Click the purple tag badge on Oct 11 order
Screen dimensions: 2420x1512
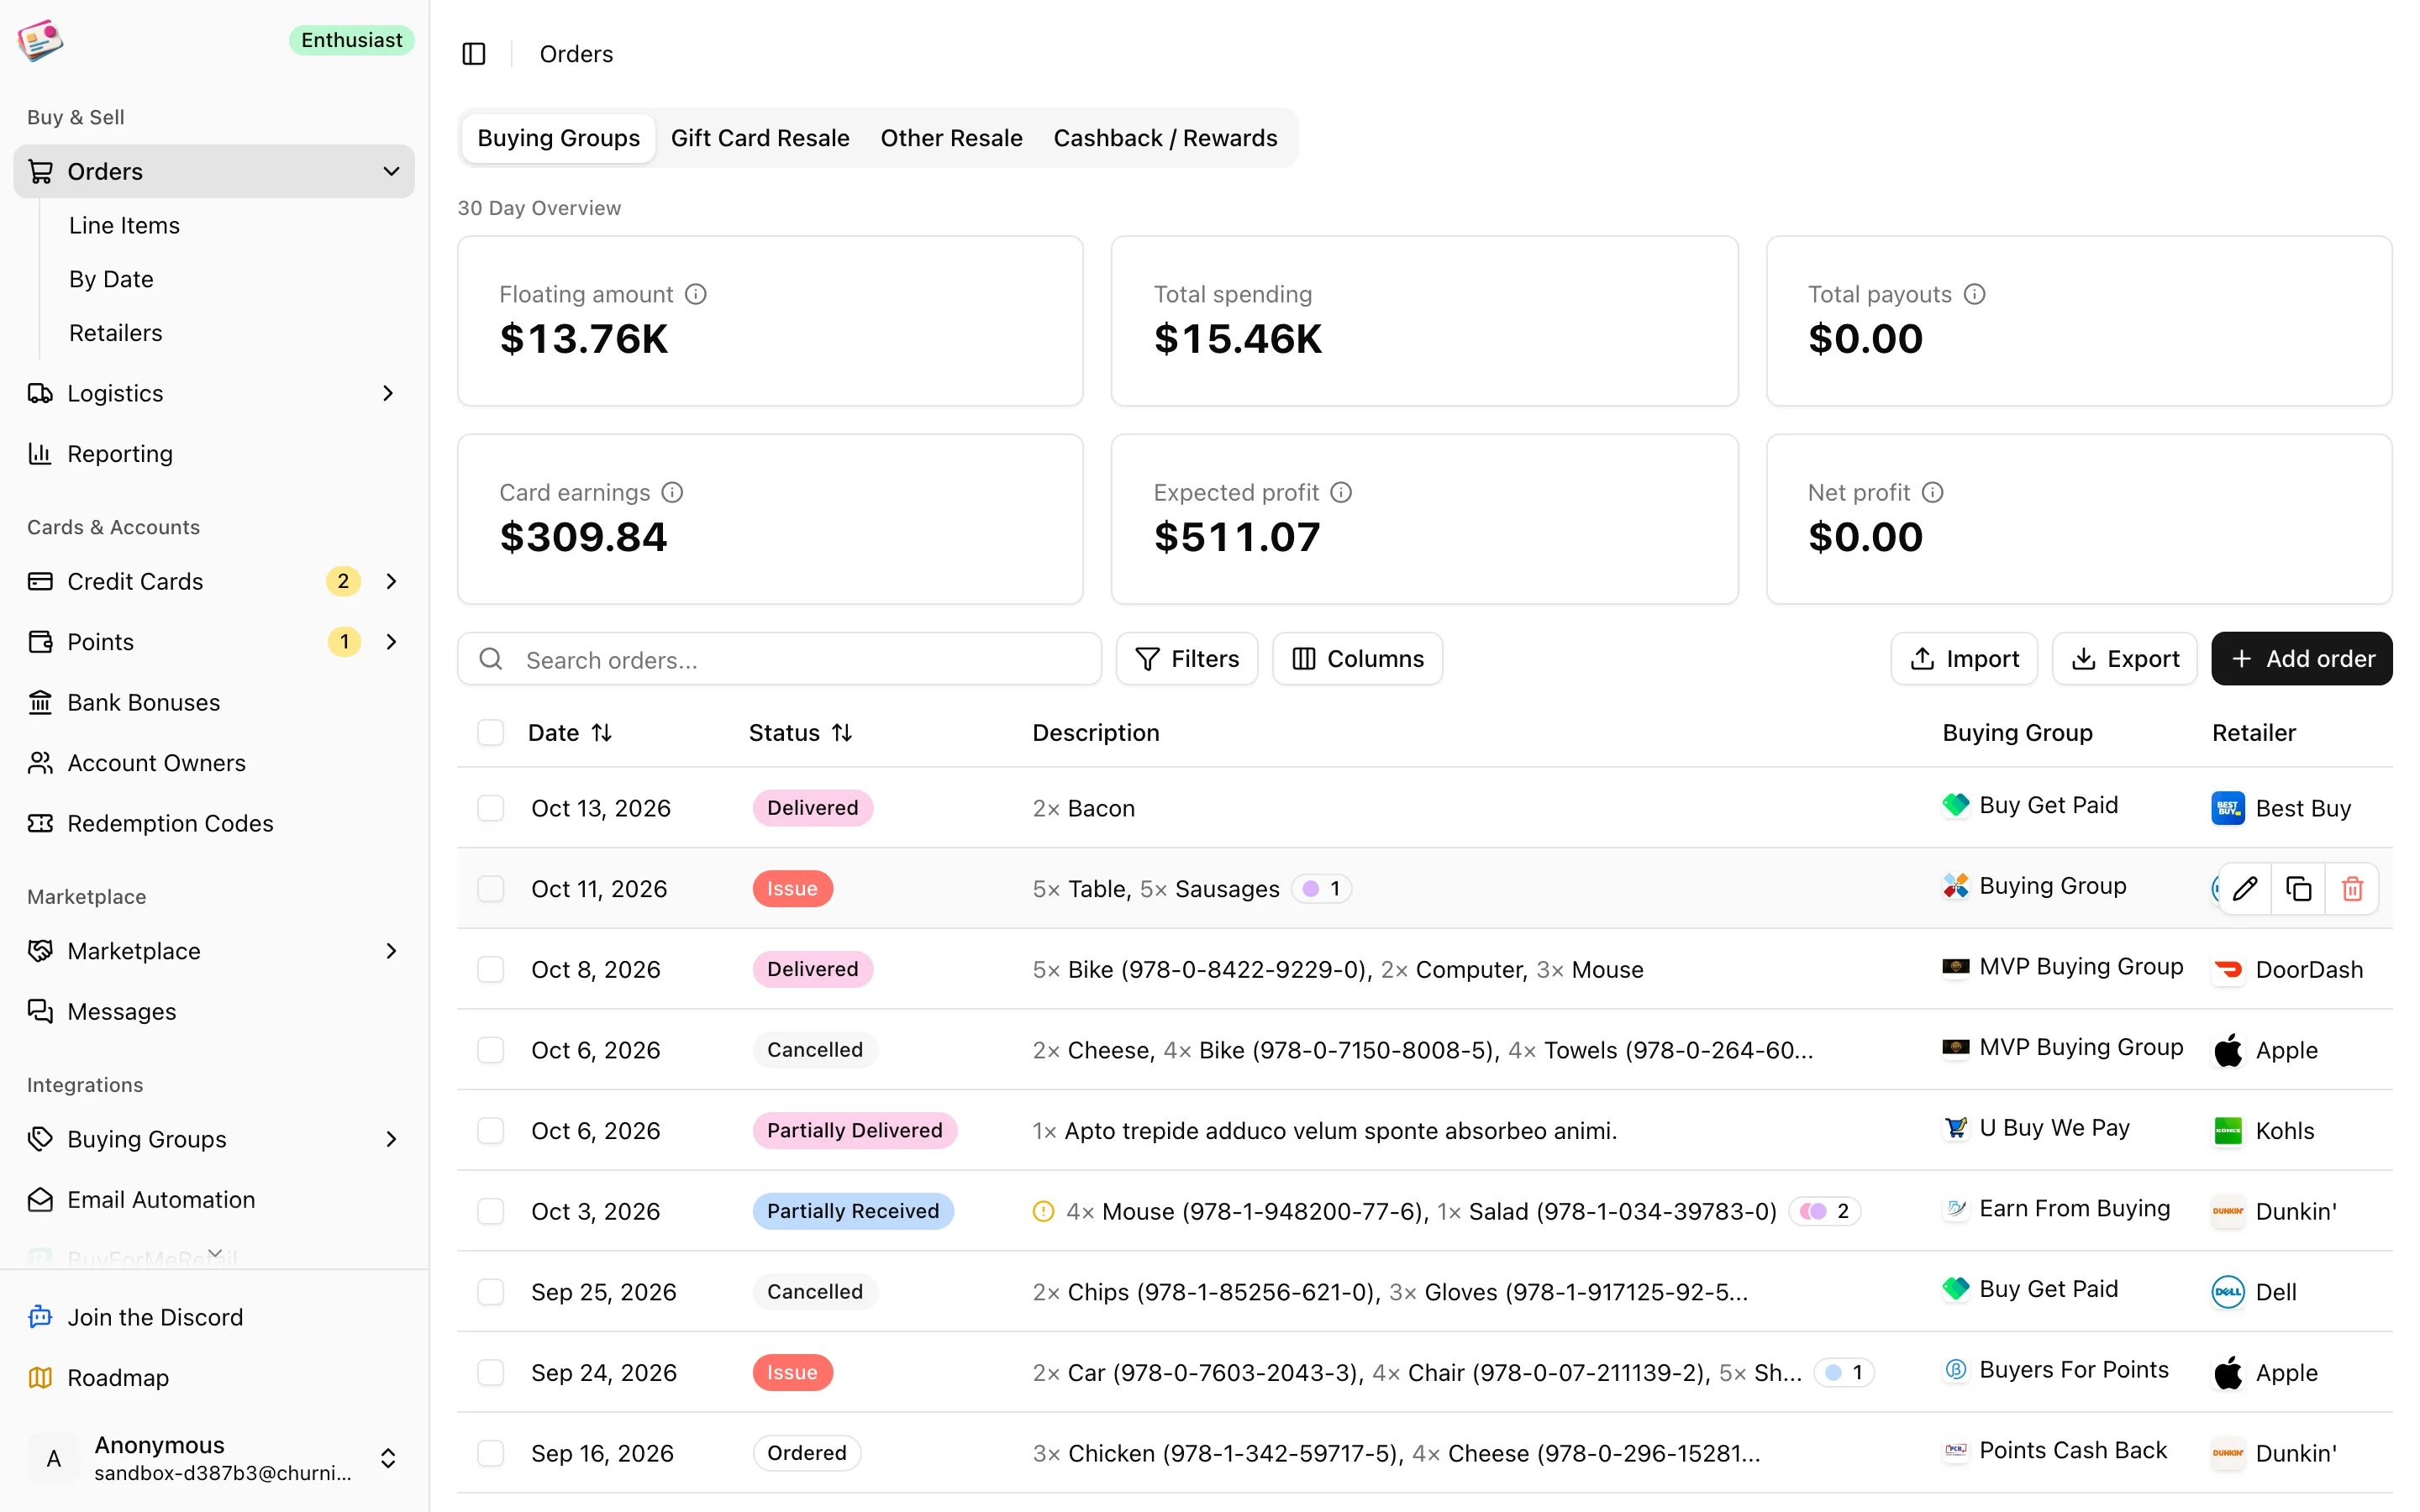[1321, 888]
